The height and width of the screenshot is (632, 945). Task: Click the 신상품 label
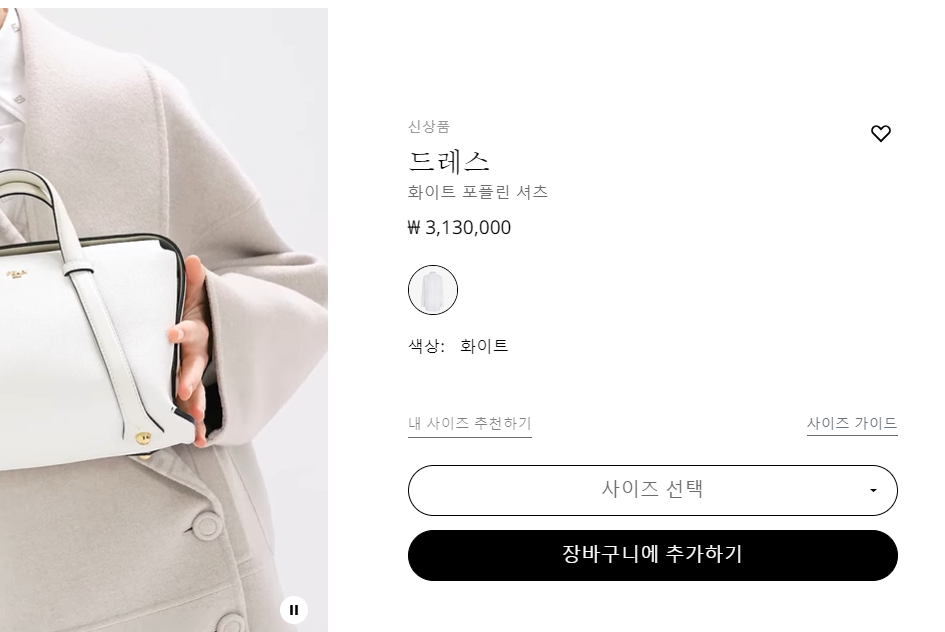429,127
